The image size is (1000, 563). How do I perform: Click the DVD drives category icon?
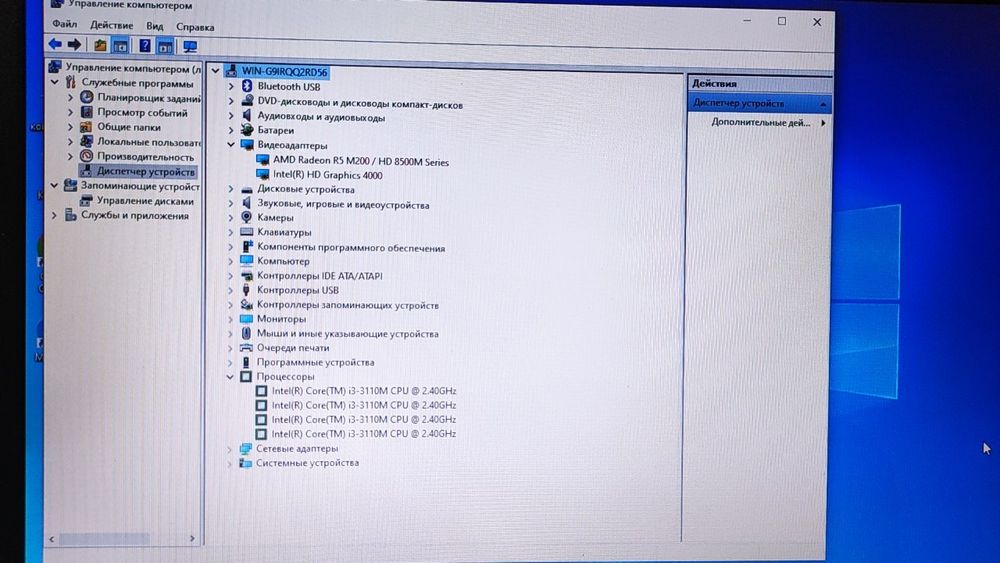[247, 101]
